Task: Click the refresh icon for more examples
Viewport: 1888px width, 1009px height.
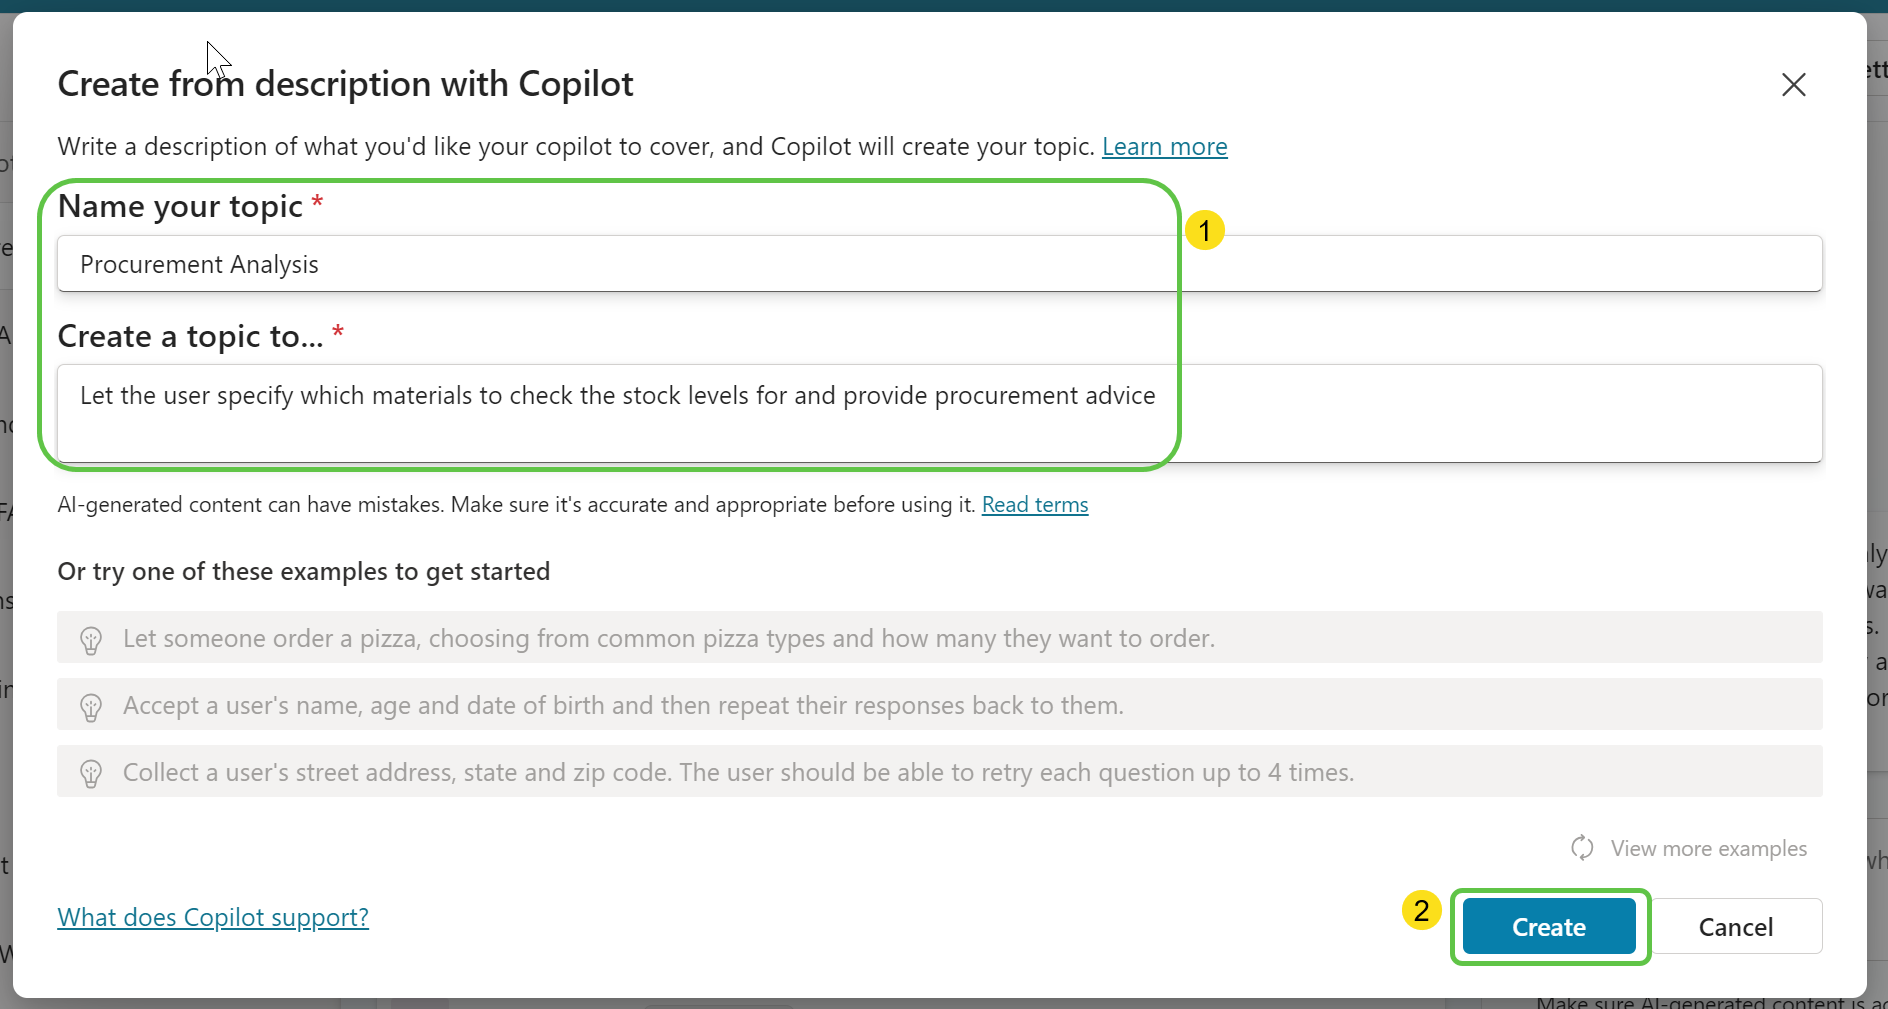Action: click(x=1582, y=848)
